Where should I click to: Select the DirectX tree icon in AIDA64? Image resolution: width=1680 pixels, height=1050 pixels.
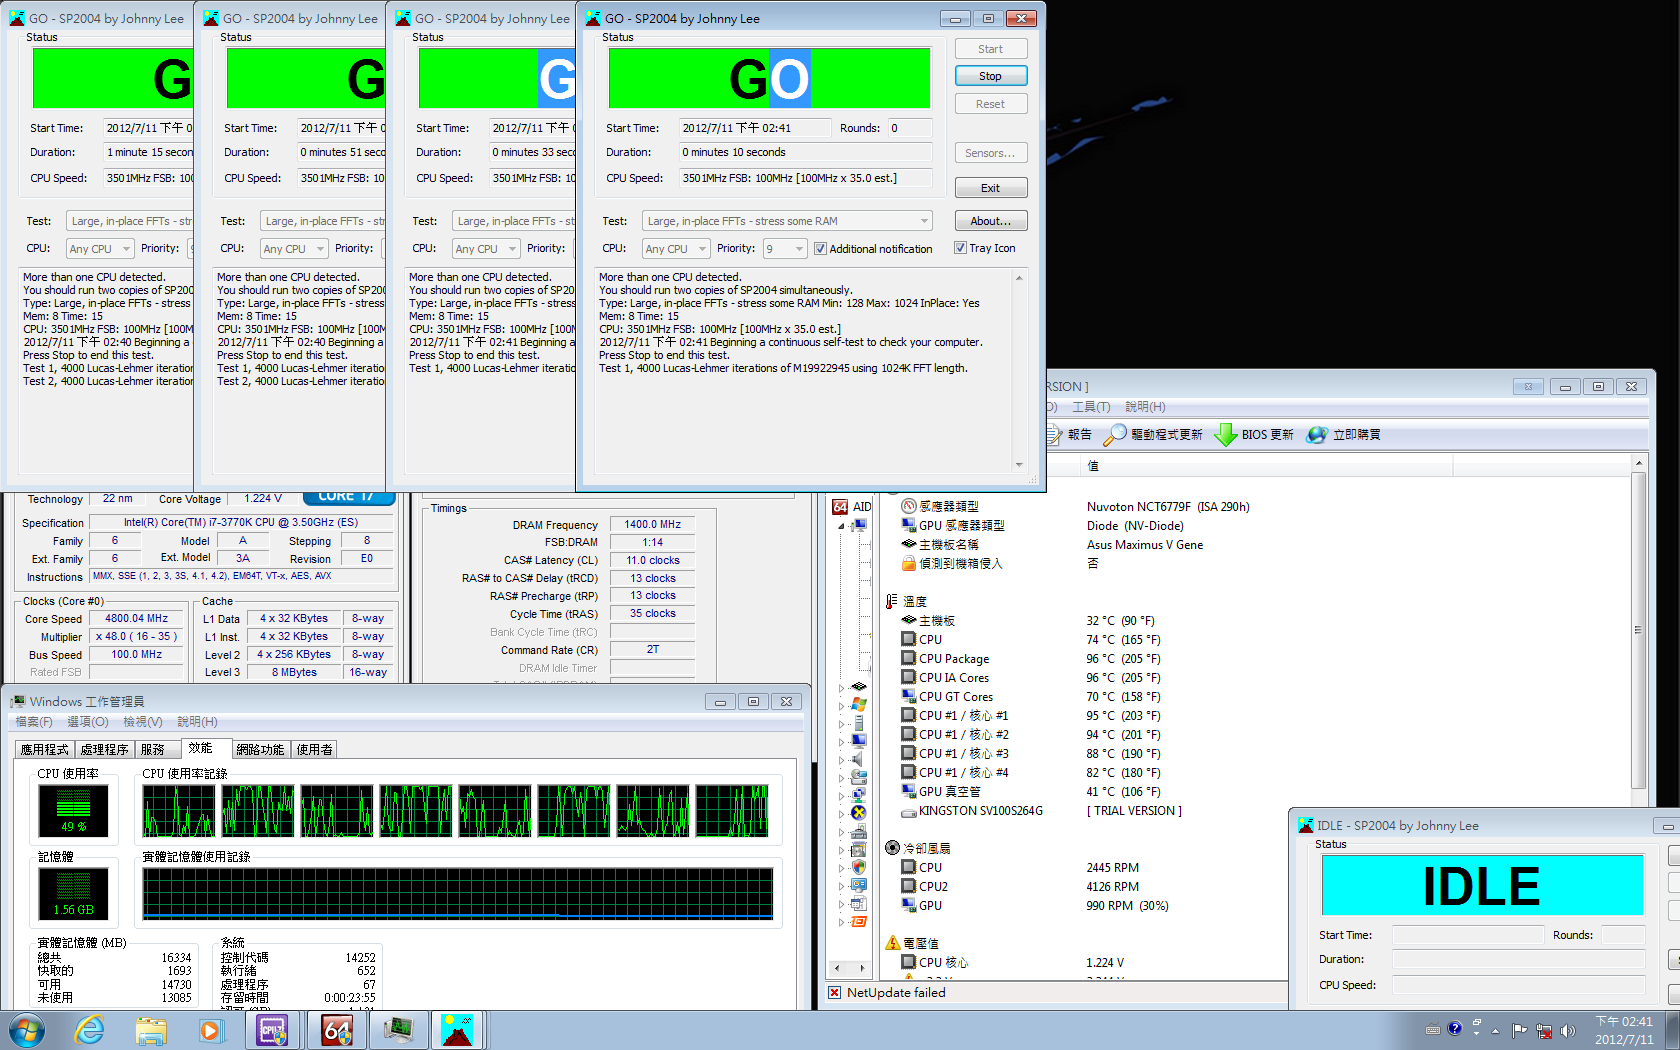[858, 813]
